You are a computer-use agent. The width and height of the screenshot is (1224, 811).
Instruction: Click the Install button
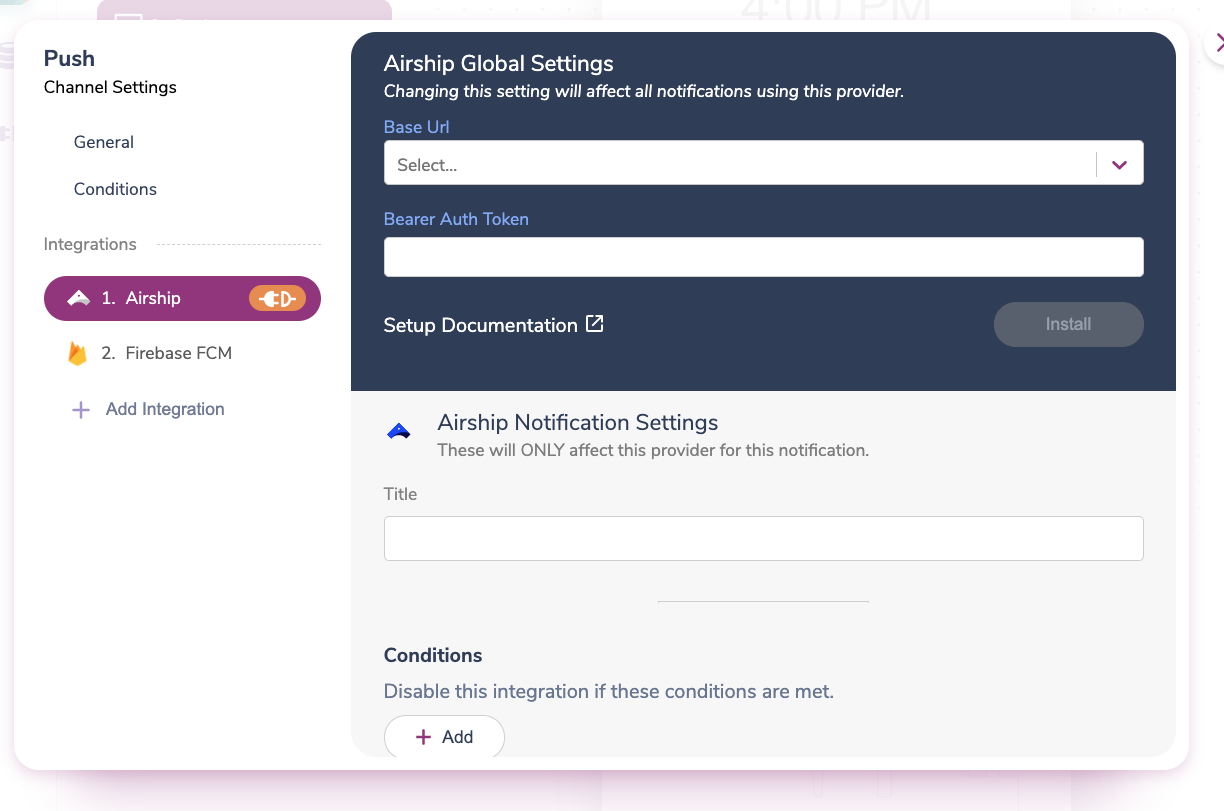(1068, 324)
